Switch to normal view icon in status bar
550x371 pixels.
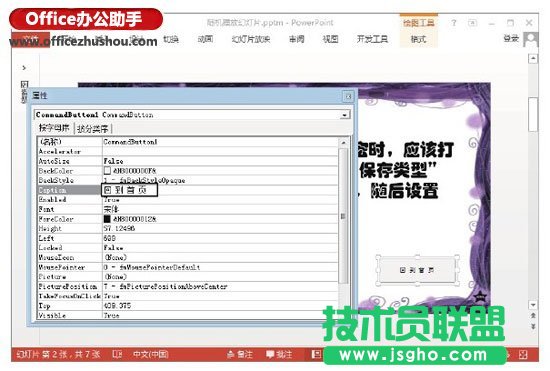pos(316,354)
